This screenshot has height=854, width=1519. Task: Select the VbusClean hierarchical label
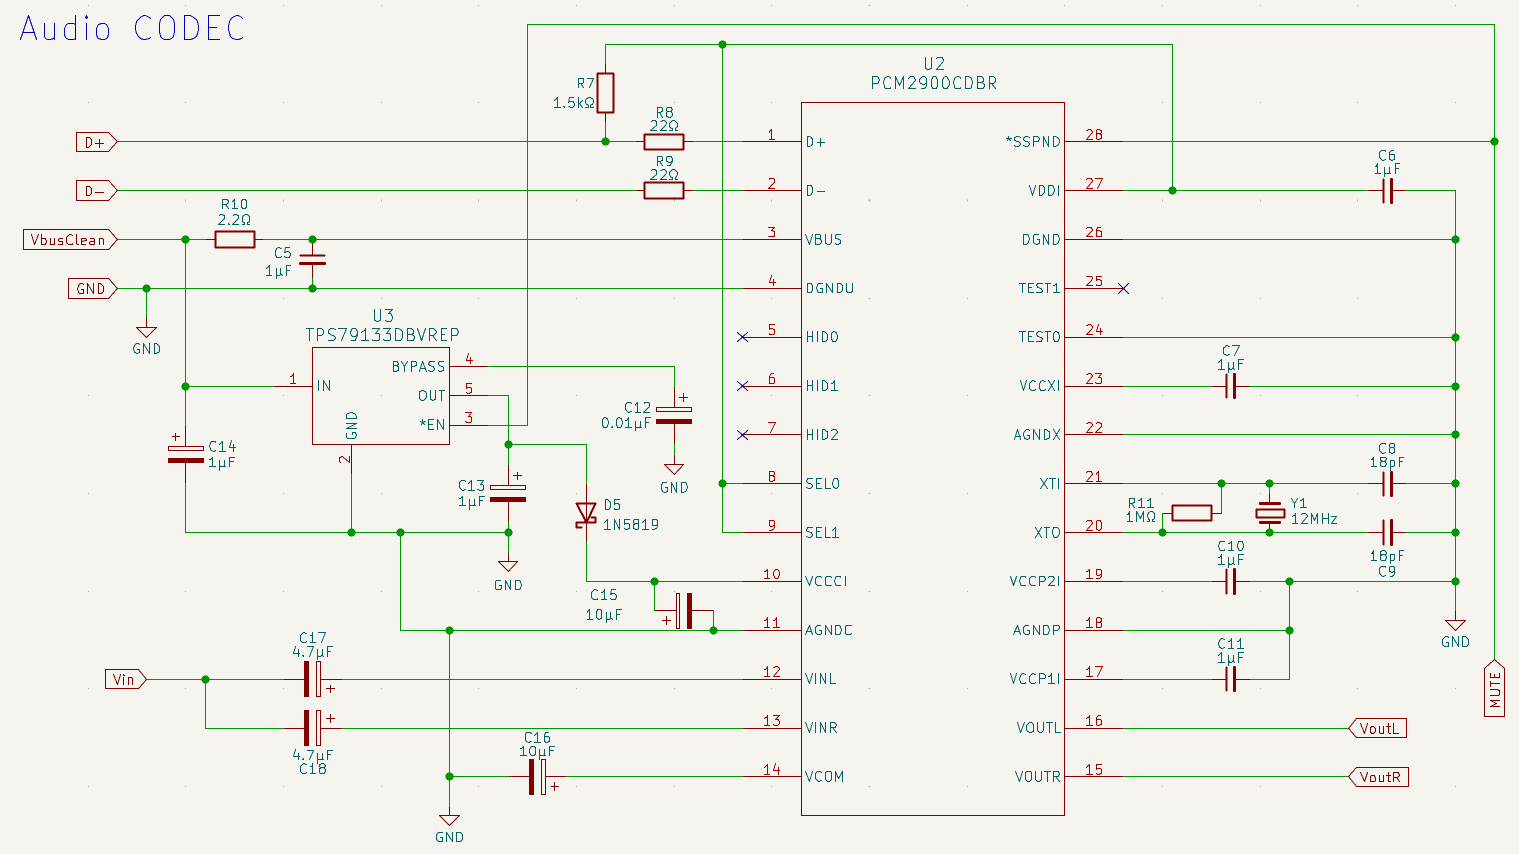pos(70,239)
